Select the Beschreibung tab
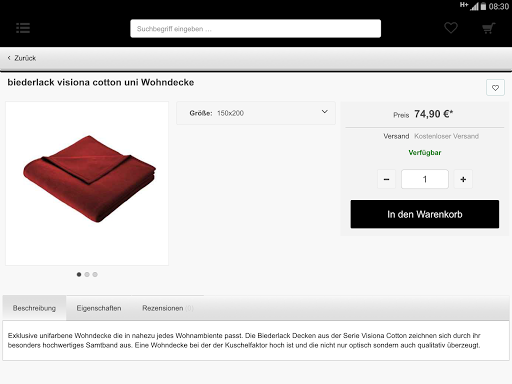Image resolution: width=512 pixels, height=384 pixels. (34, 308)
